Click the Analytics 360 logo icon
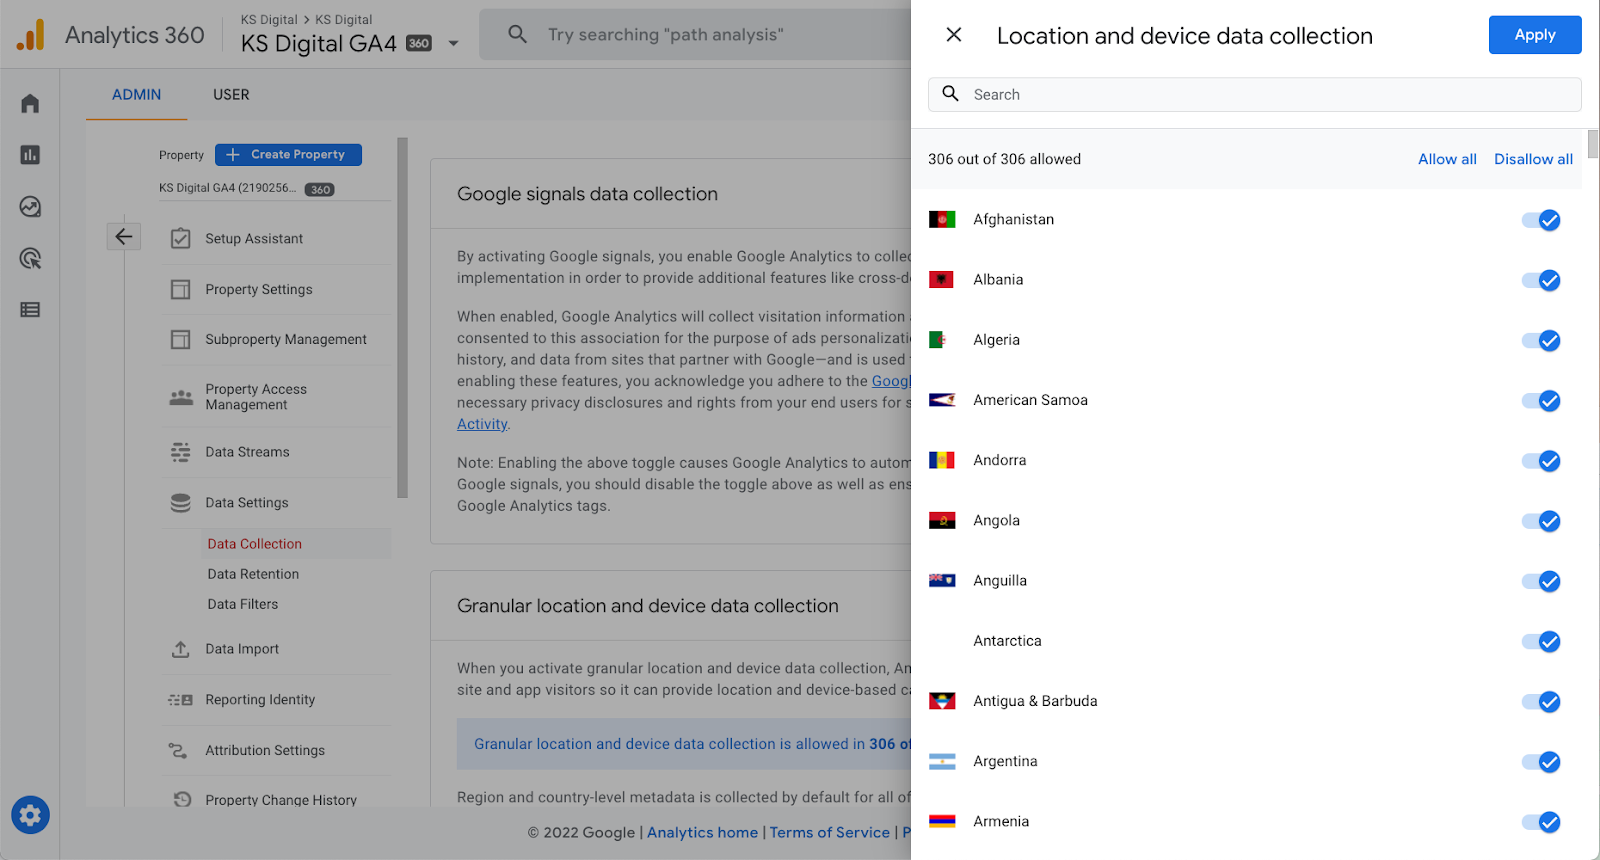This screenshot has height=860, width=1600. coord(31,35)
